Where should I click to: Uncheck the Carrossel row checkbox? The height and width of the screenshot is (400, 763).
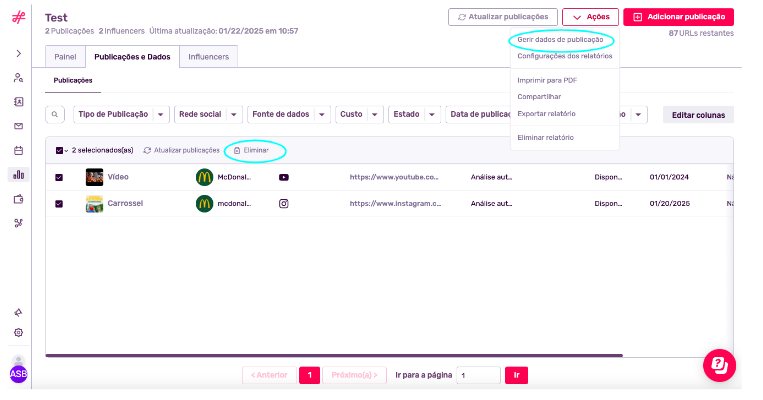(x=59, y=204)
